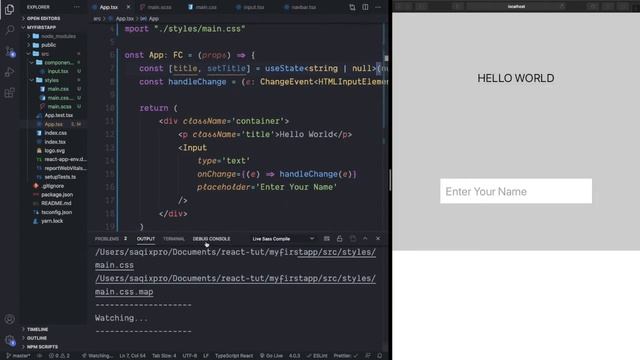Close the App.tsx editor tab
This screenshot has width=640, height=360.
coord(128,7)
